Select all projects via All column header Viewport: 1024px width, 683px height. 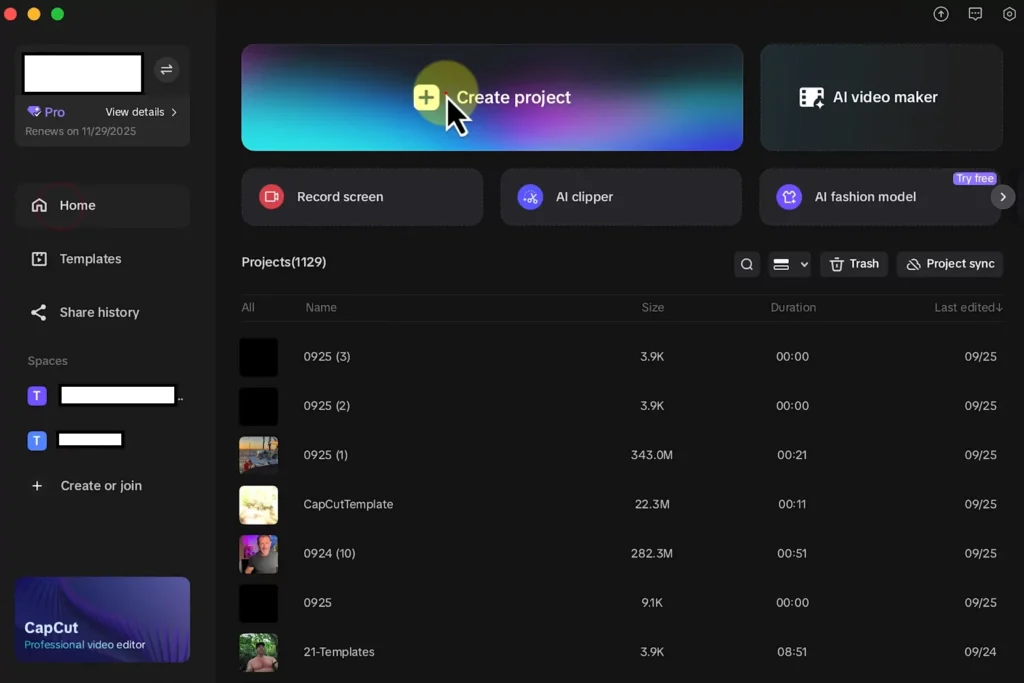[x=248, y=307]
